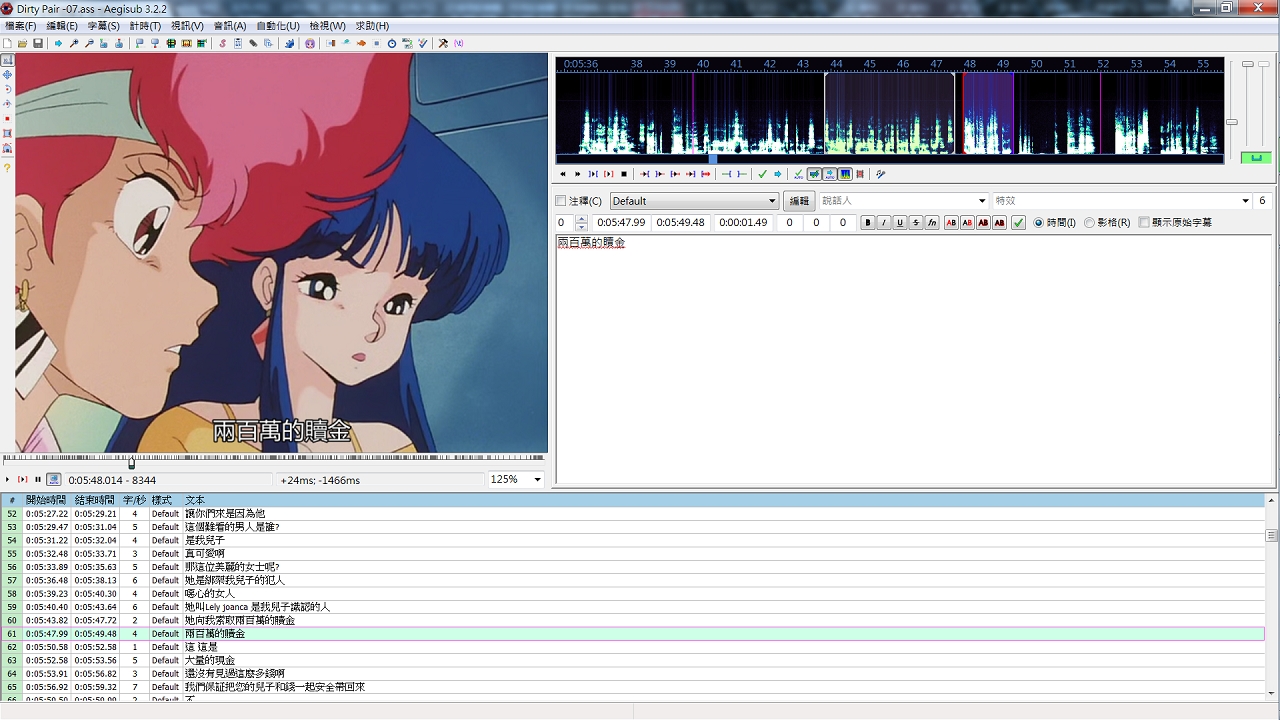Open the Automation scripts icon
Image resolution: width=1280 pixels, height=720 pixels.
(x=289, y=44)
